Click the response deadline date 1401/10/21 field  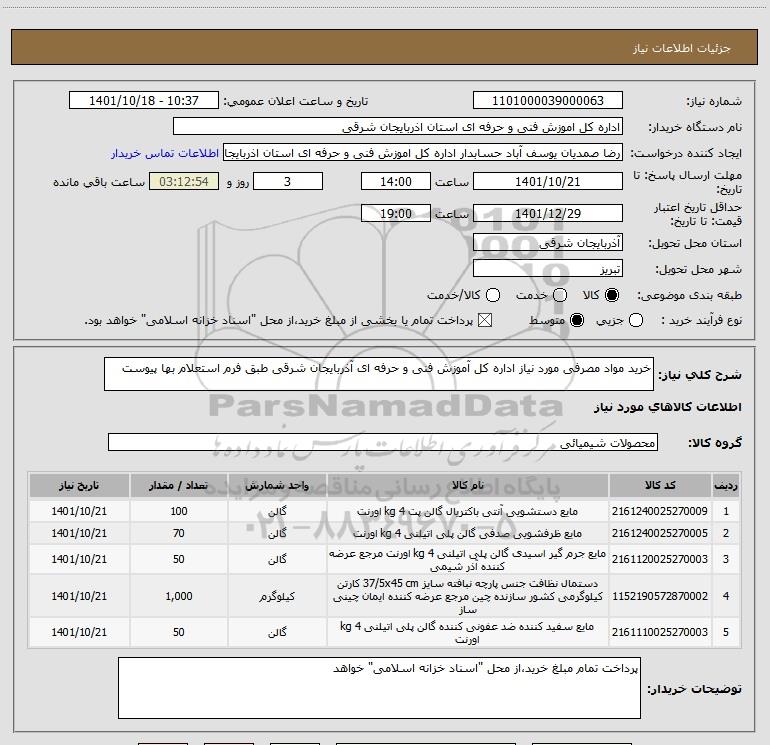click(x=548, y=181)
